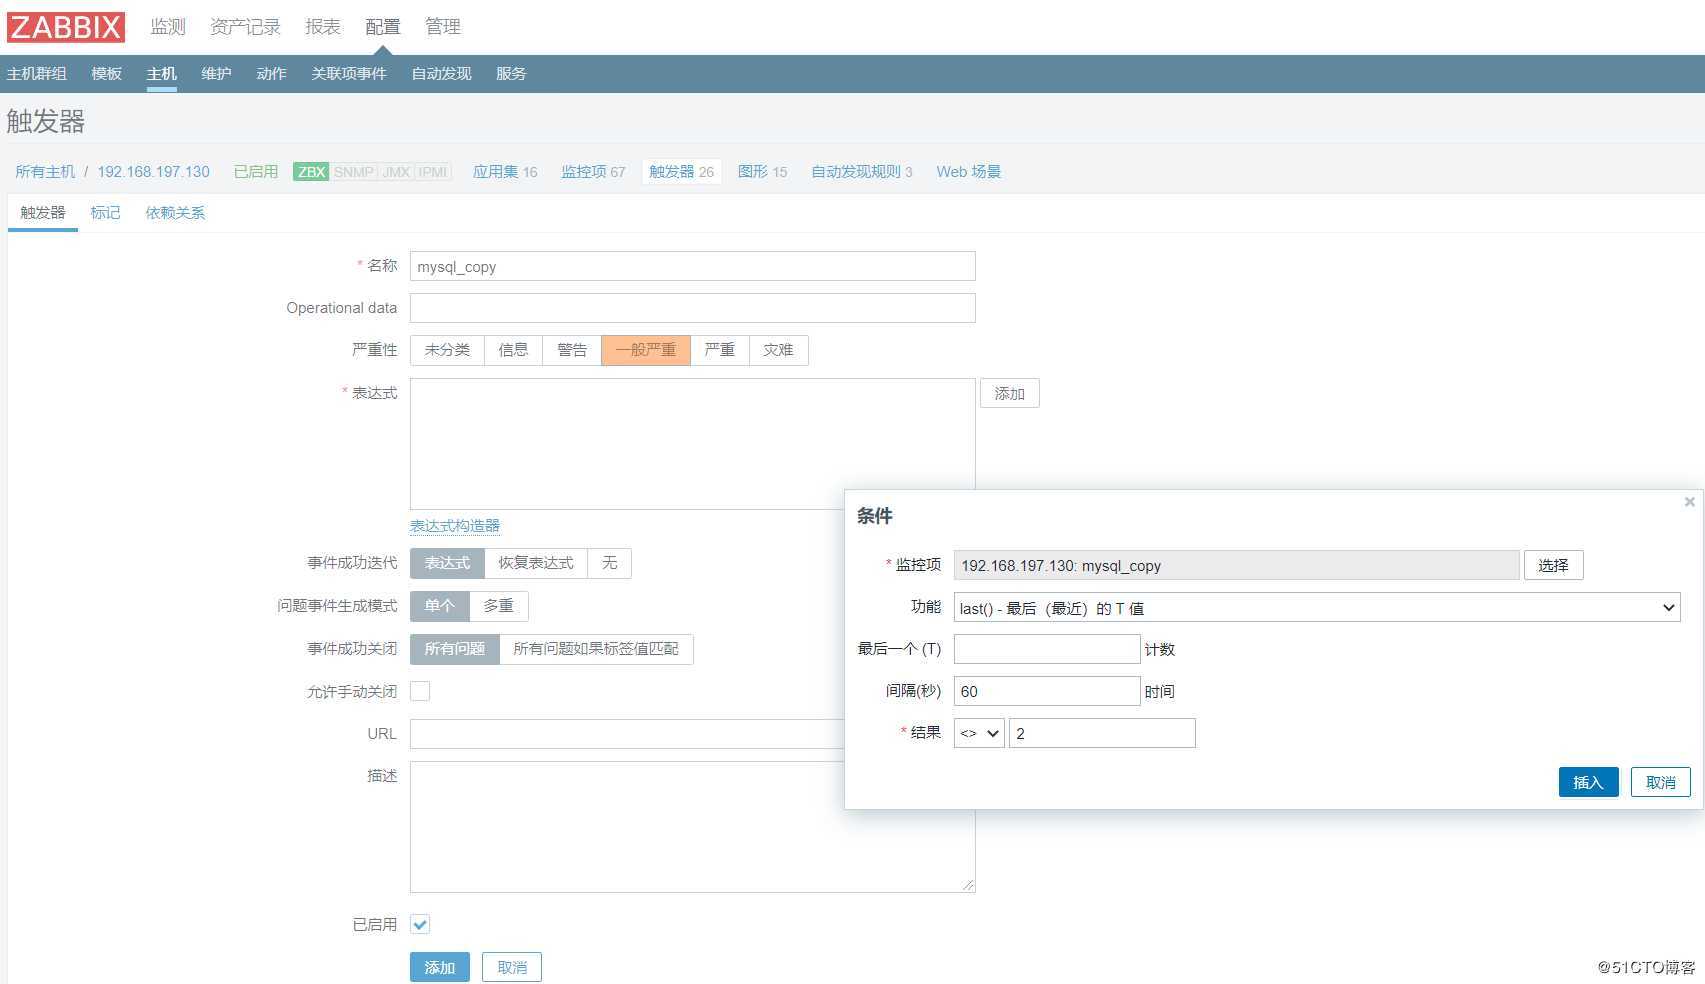Open the <> operator dropdown
1705x984 pixels.
pyautogui.click(x=979, y=733)
